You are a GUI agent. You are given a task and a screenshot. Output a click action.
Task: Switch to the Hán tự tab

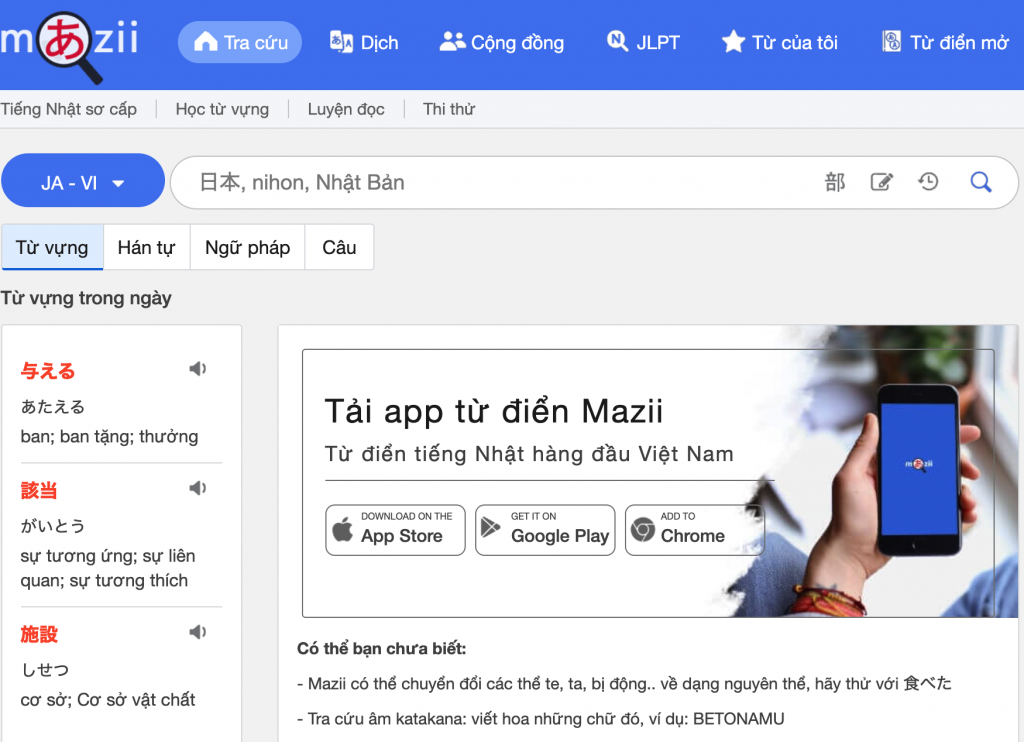pyautogui.click(x=146, y=247)
